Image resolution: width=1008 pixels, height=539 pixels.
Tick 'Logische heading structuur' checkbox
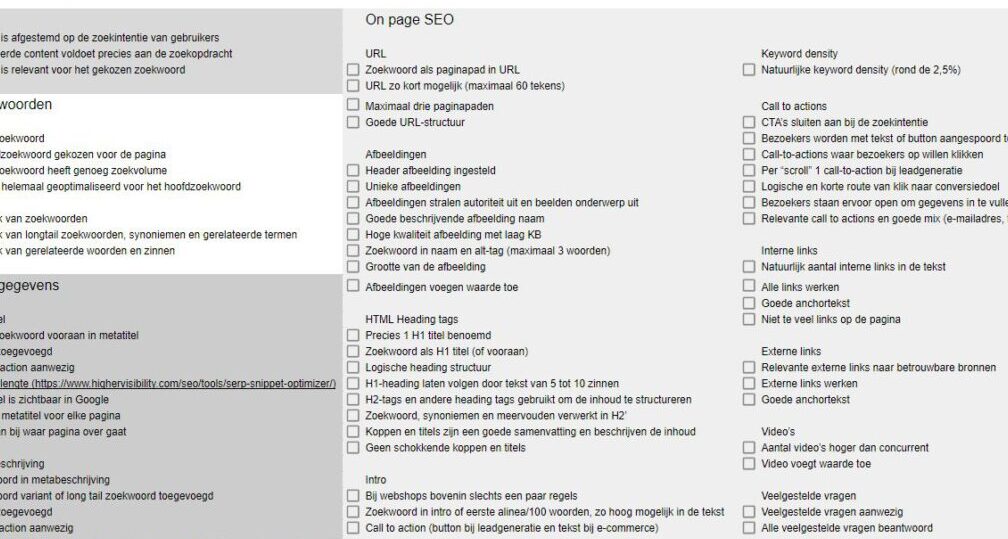pos(353,367)
